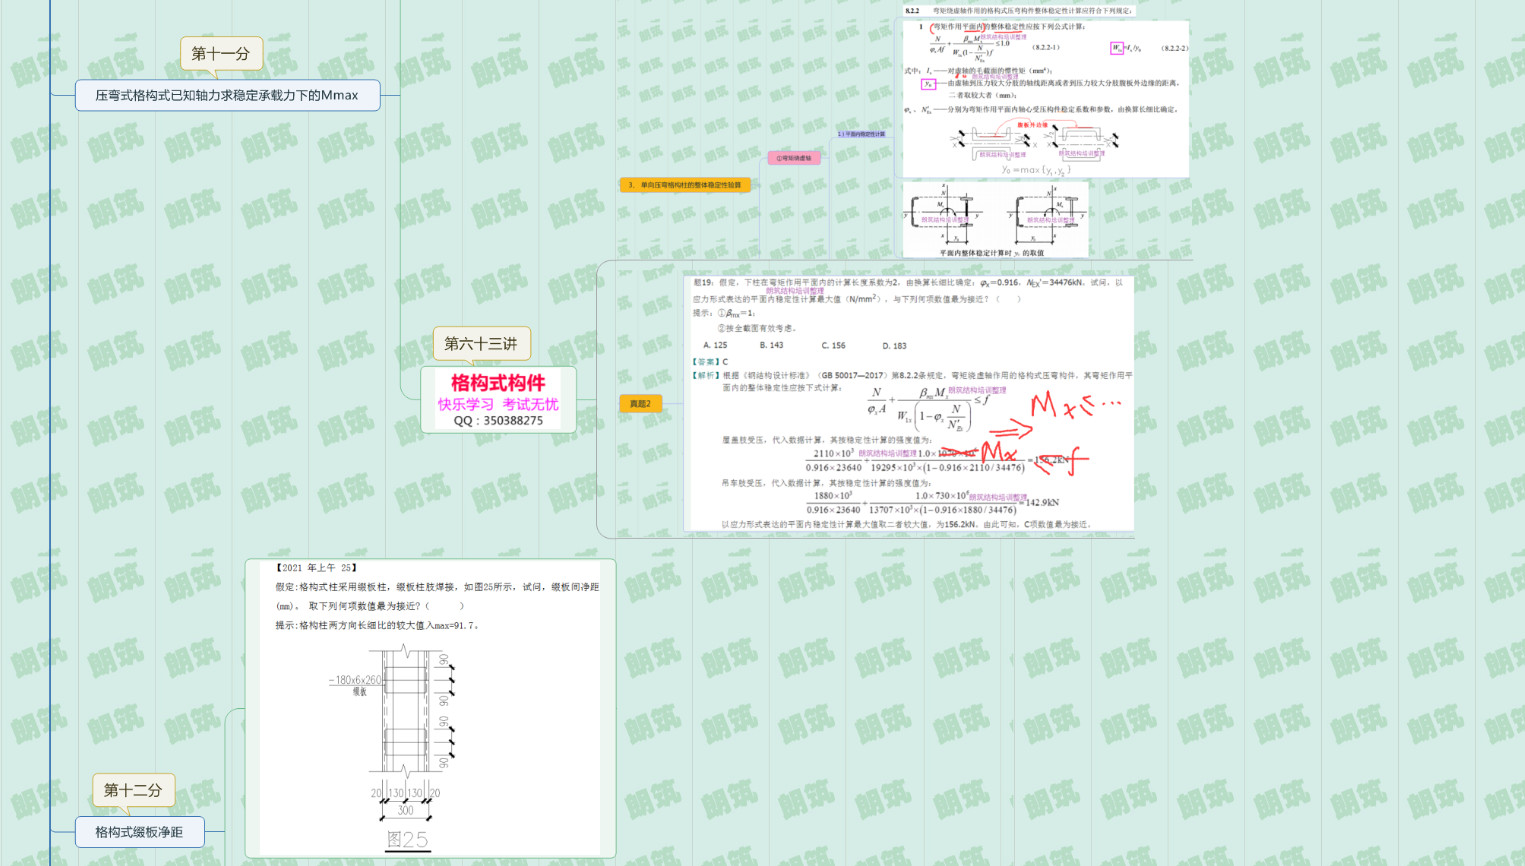Click the text 快乐学习 考试无忧
1525x866 pixels.
(498, 404)
